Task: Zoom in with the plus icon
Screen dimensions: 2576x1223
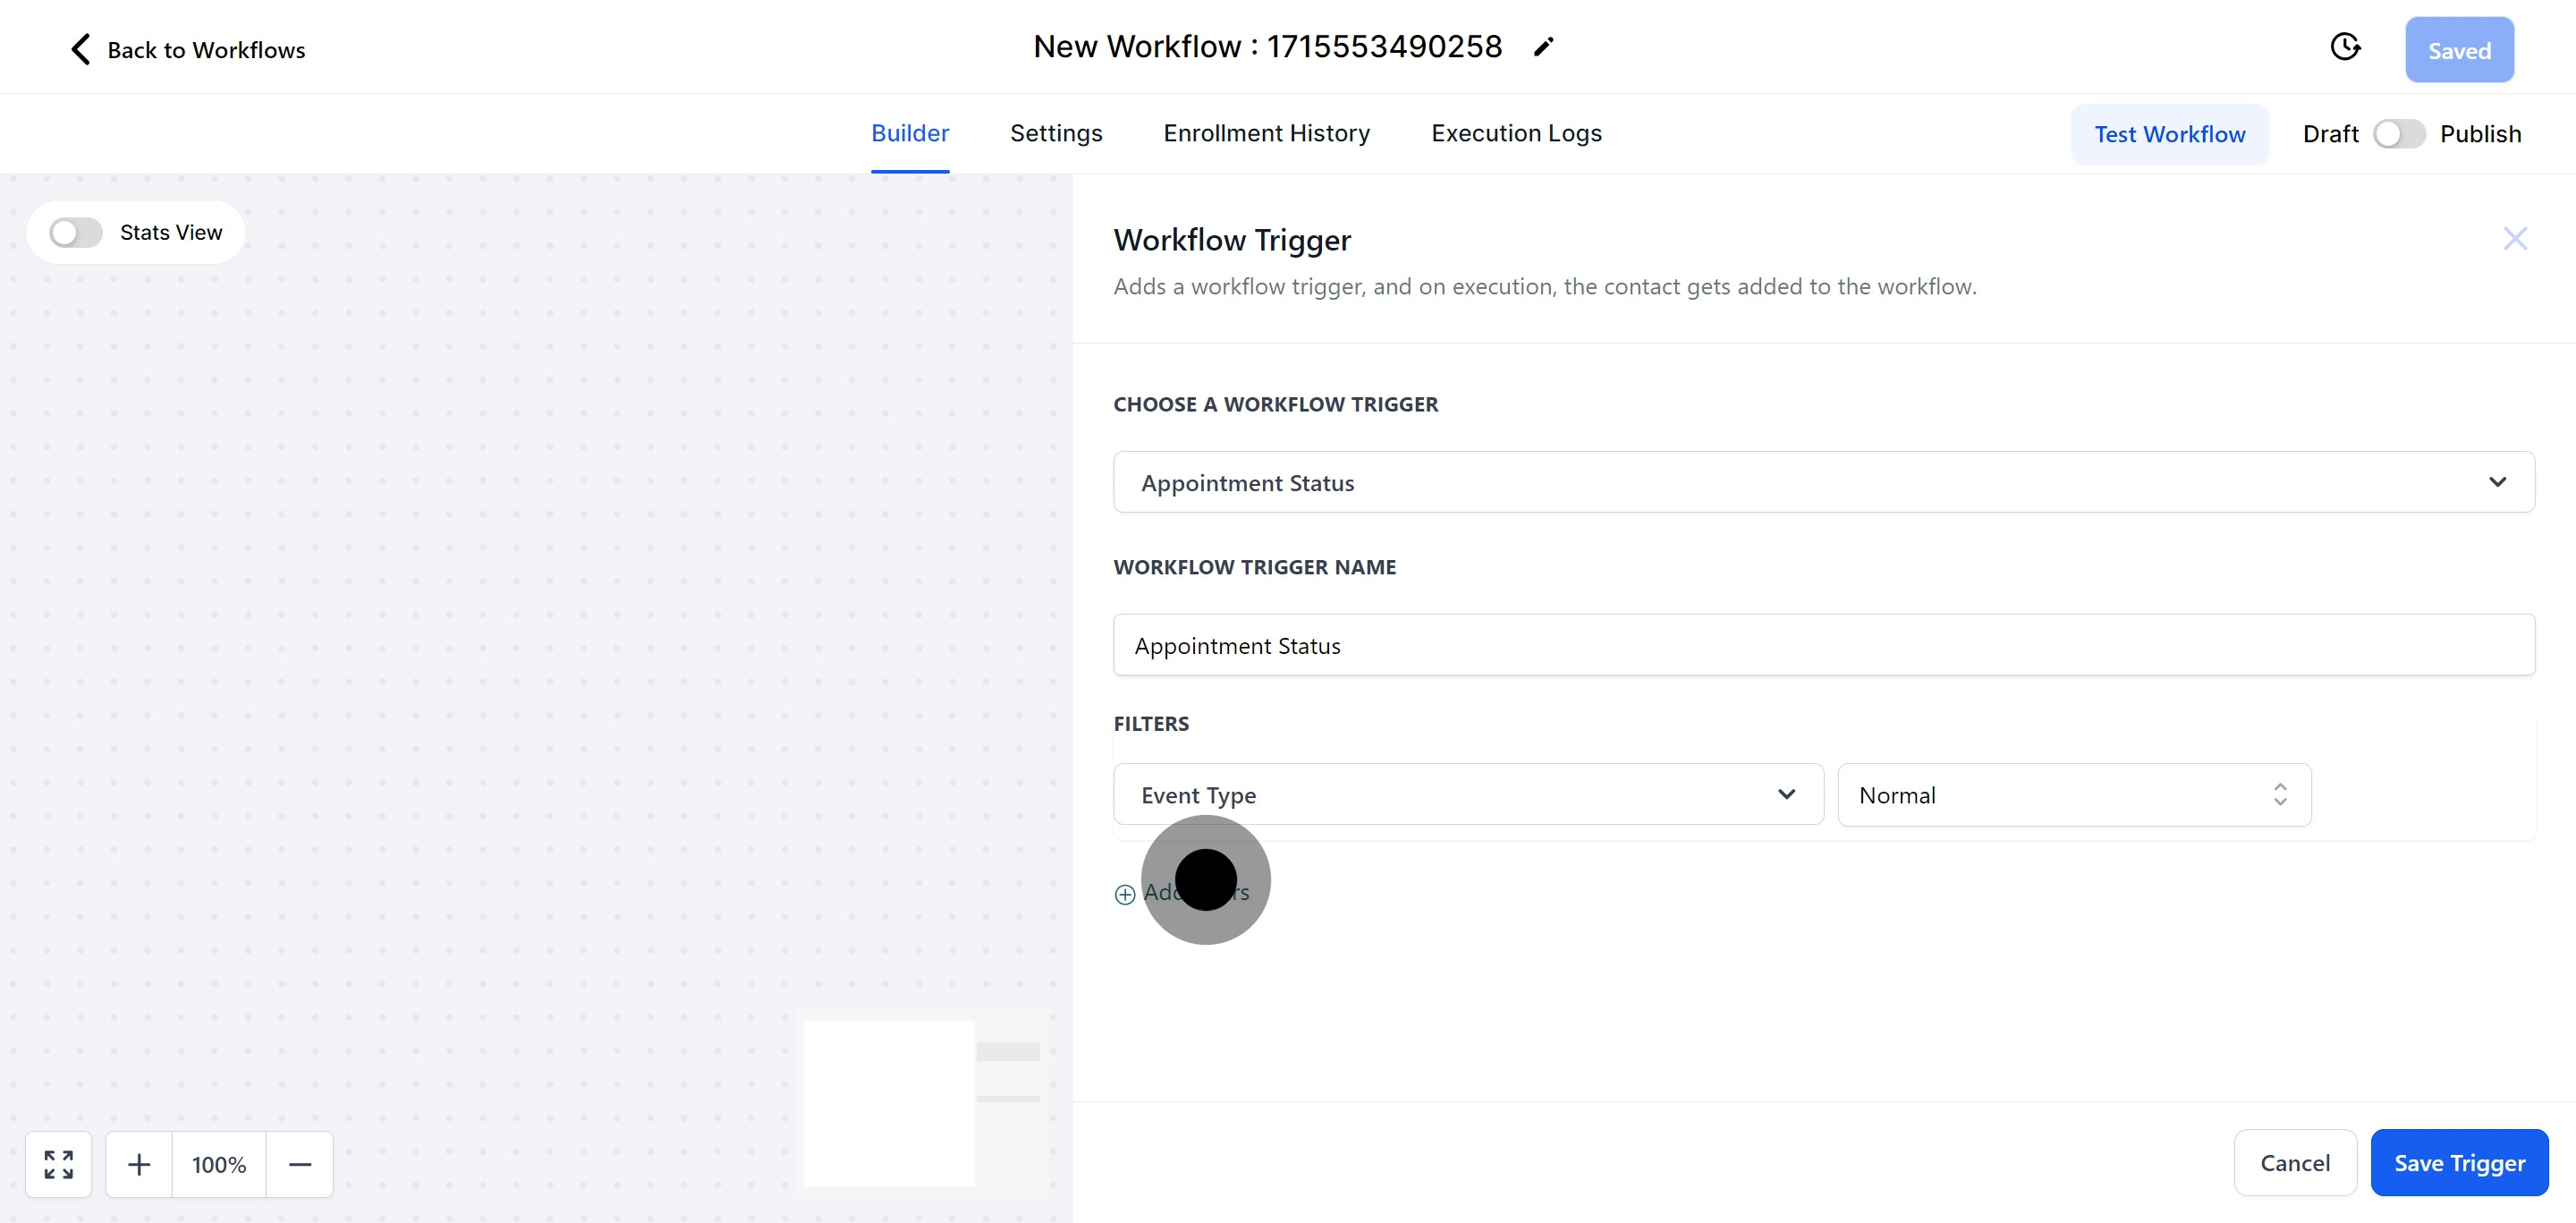Action: pos(139,1164)
